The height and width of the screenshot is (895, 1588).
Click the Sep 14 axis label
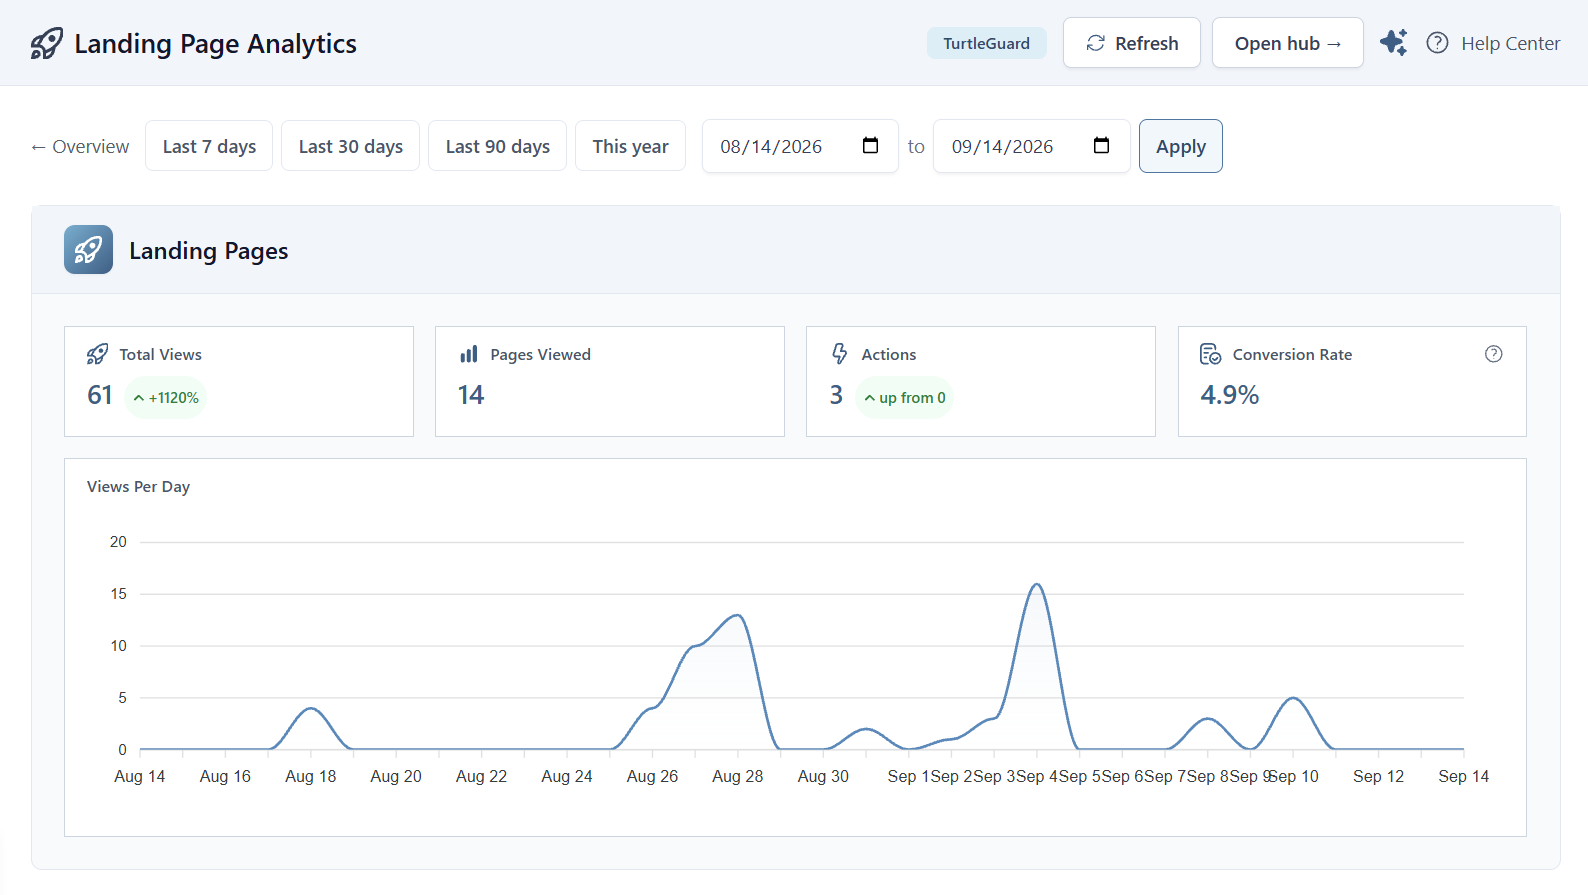coord(1464,776)
